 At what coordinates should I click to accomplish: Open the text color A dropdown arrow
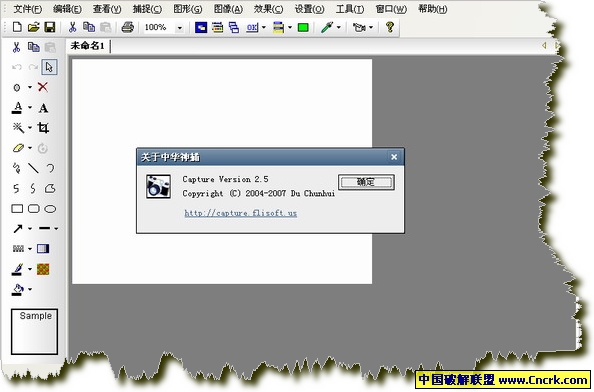[x=30, y=108]
